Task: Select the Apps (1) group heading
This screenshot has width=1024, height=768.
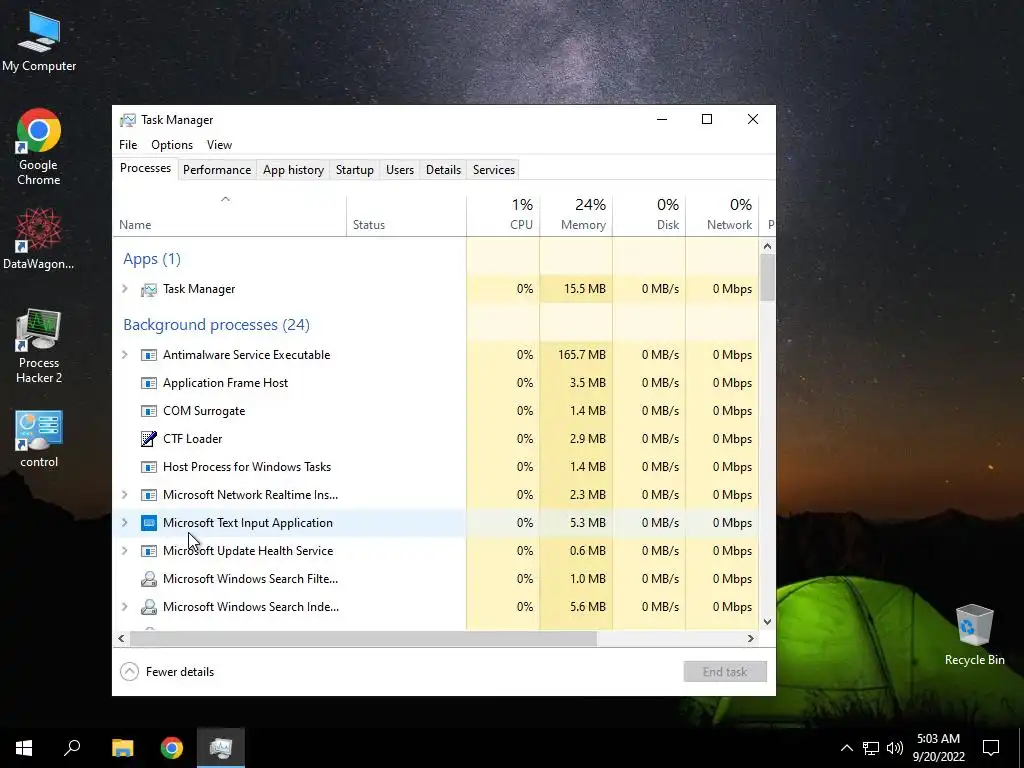Action: pyautogui.click(x=152, y=259)
